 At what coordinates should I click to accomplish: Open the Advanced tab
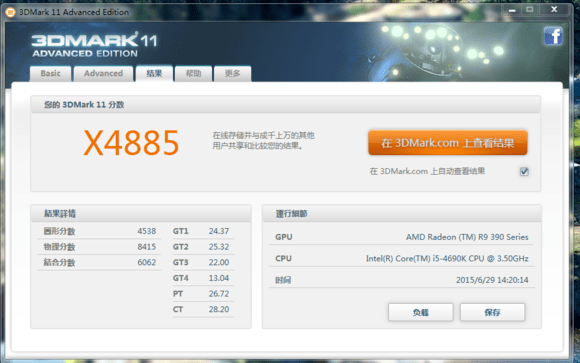pyautogui.click(x=103, y=73)
